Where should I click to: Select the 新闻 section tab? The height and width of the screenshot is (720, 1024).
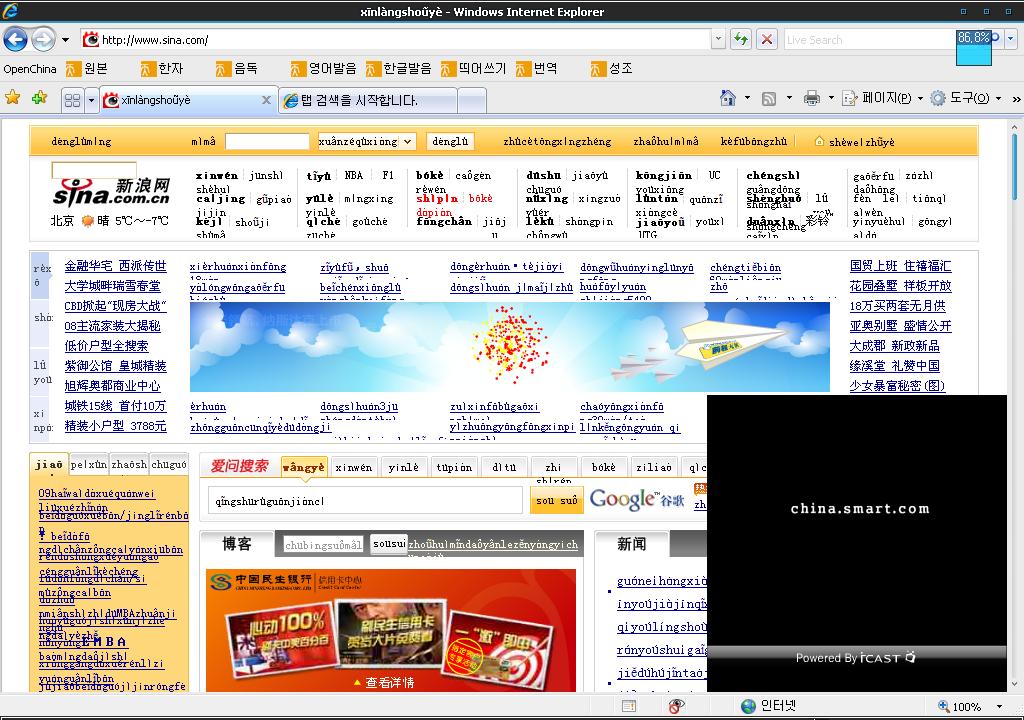(x=632, y=544)
